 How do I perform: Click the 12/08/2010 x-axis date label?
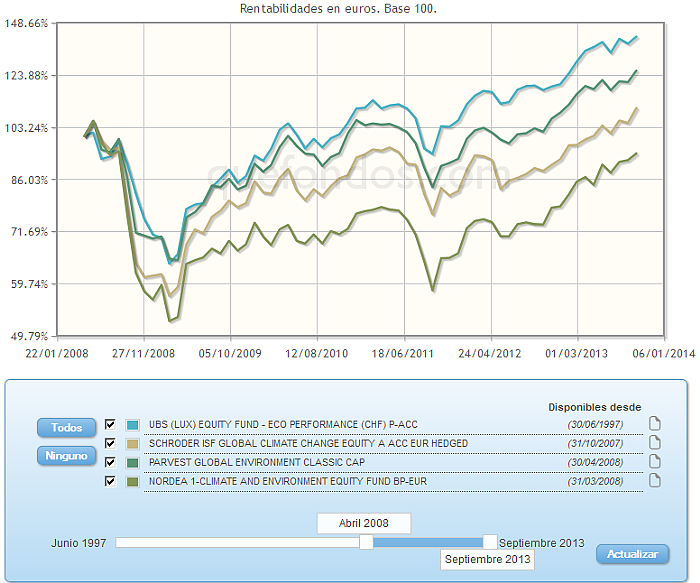pyautogui.click(x=317, y=354)
